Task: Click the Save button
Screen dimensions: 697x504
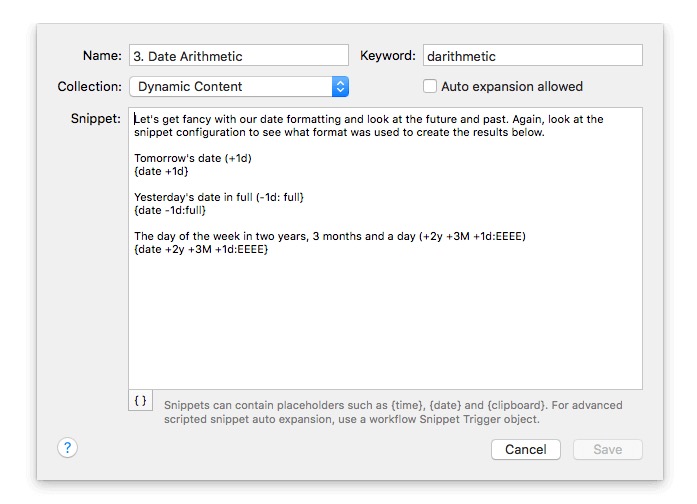Action: pyautogui.click(x=607, y=450)
